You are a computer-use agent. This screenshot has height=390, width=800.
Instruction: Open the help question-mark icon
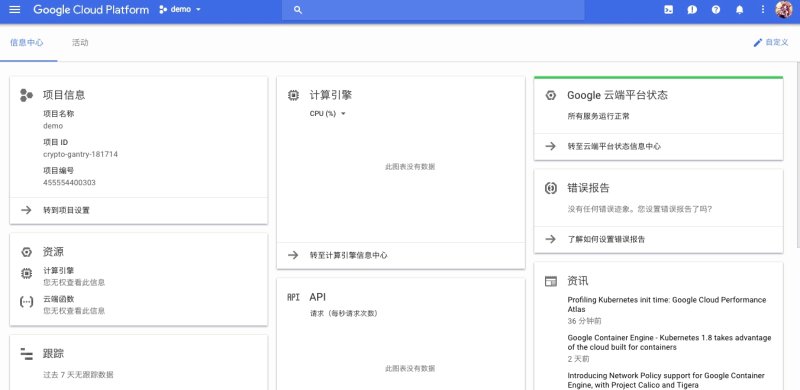pyautogui.click(x=716, y=10)
